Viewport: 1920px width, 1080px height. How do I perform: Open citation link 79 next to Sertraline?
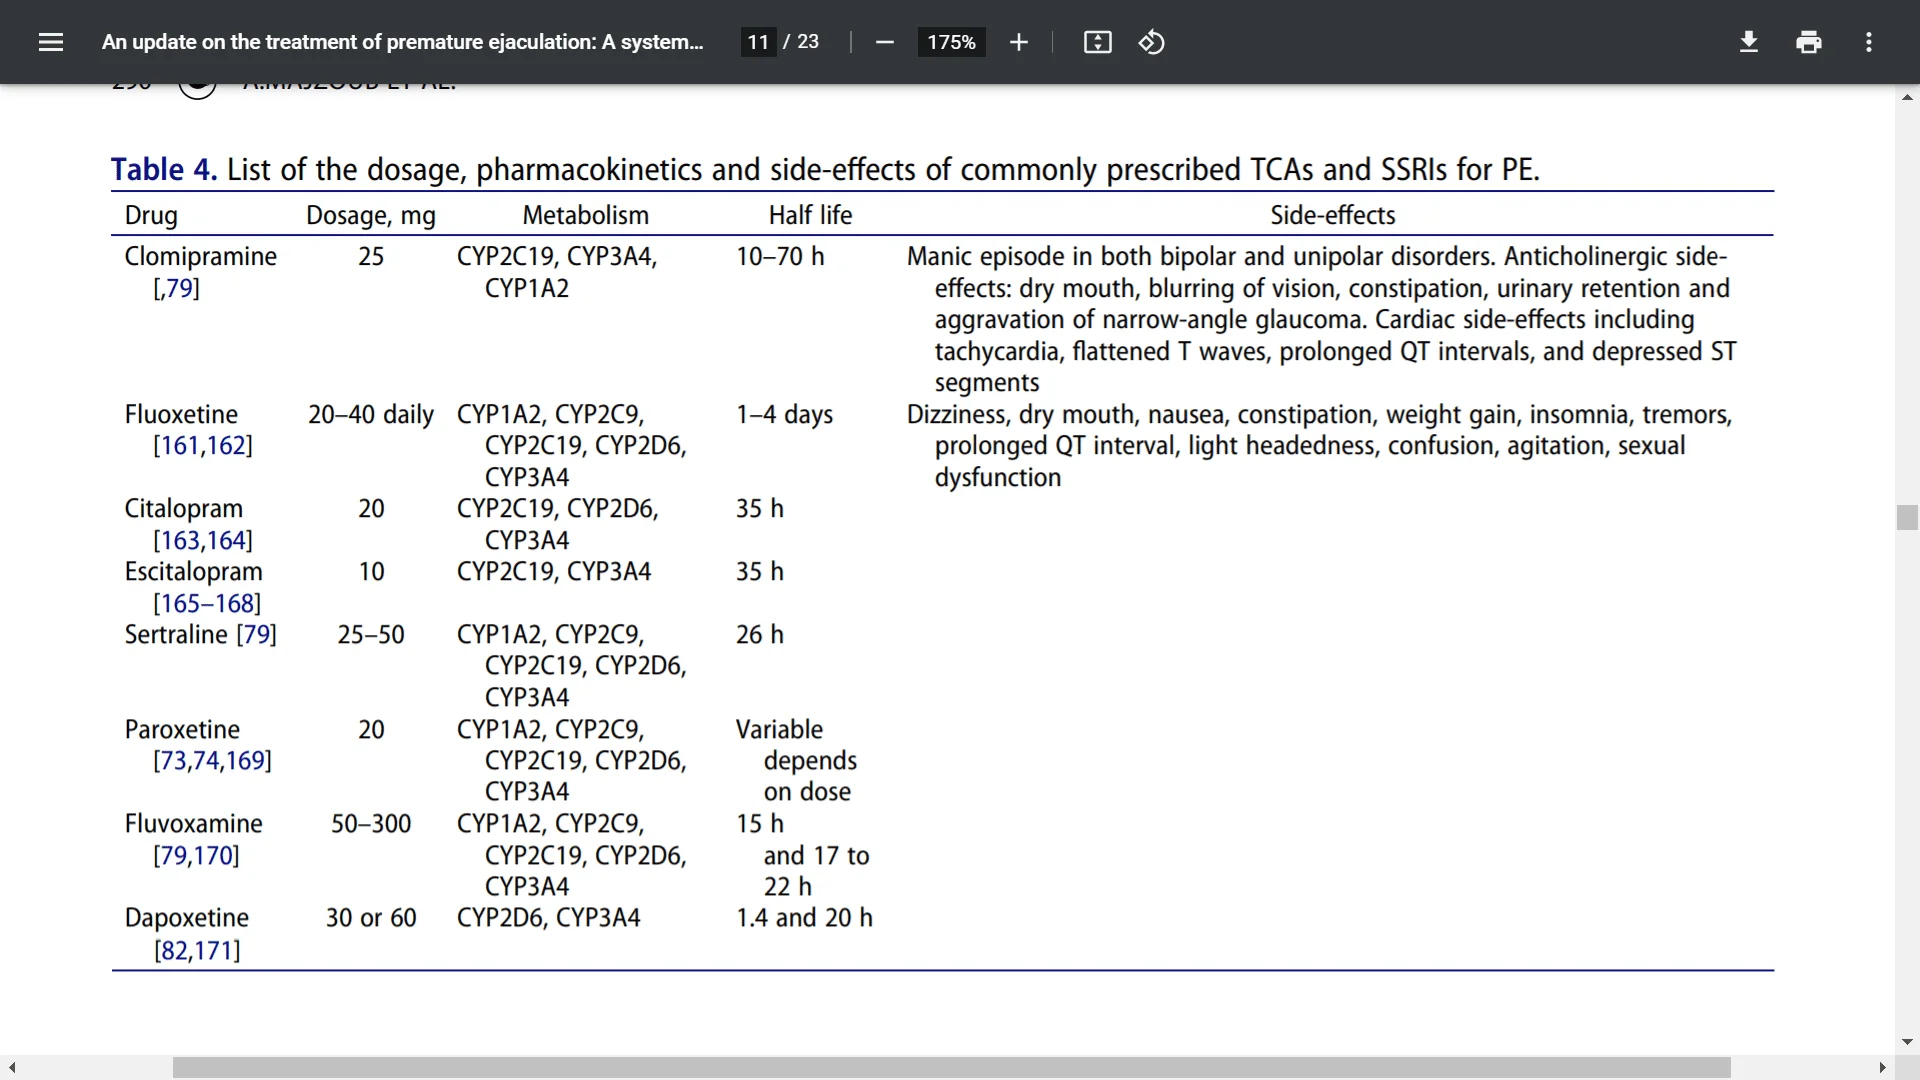tap(257, 635)
